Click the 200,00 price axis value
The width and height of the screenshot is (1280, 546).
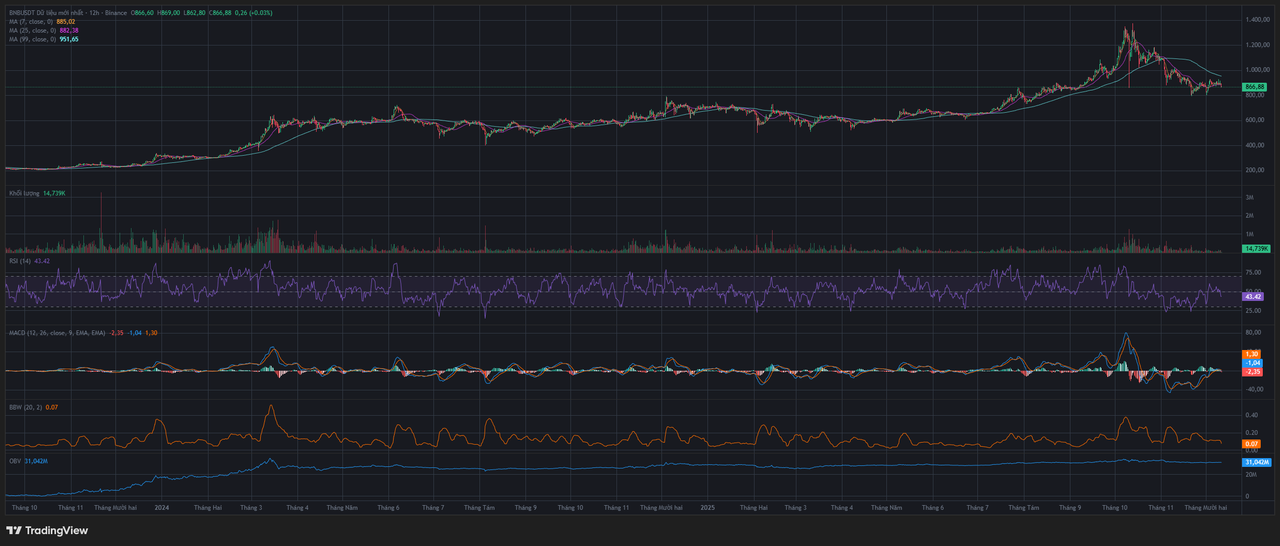[1256, 170]
